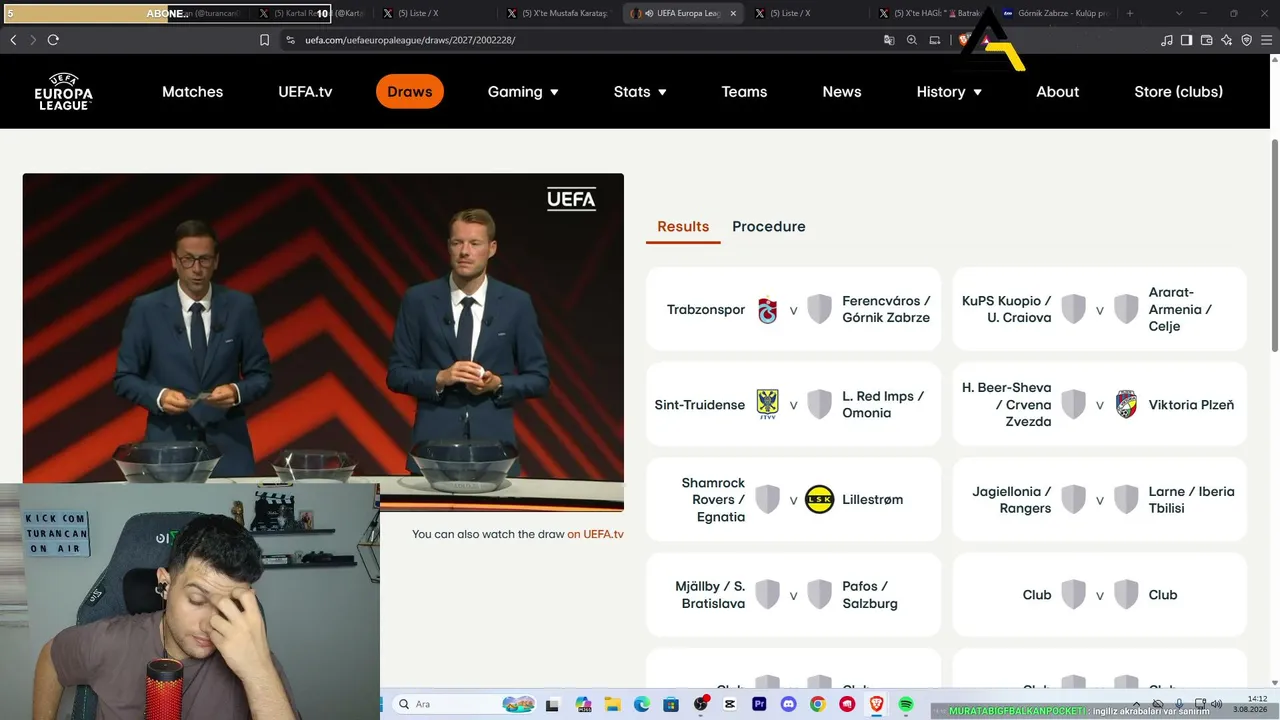The image size is (1280, 720).
Task: Open Microsoft Store from the taskbar
Action: [671, 704]
